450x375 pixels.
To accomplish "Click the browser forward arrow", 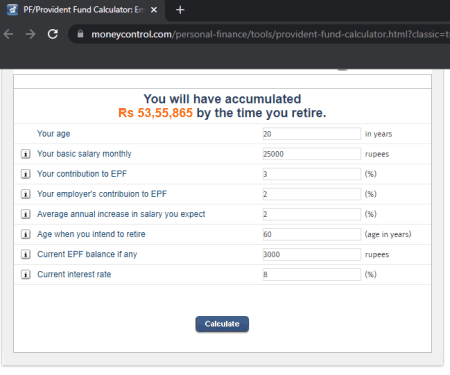I will pyautogui.click(x=30, y=34).
